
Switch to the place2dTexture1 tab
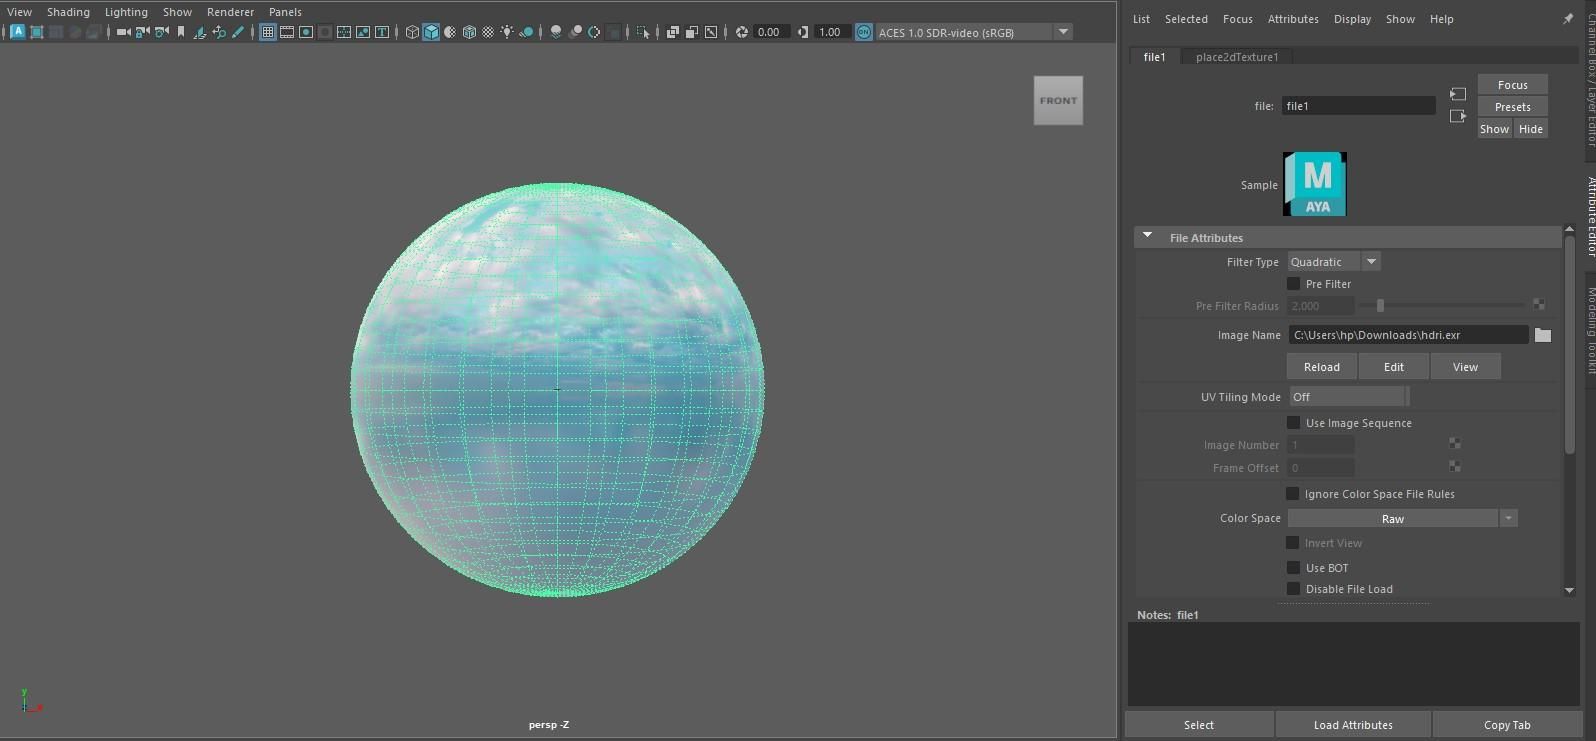tap(1237, 57)
